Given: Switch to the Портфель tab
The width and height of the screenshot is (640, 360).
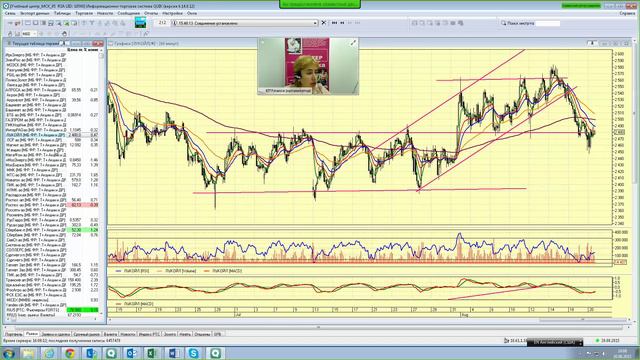Looking at the screenshot, I should [x=13, y=334].
